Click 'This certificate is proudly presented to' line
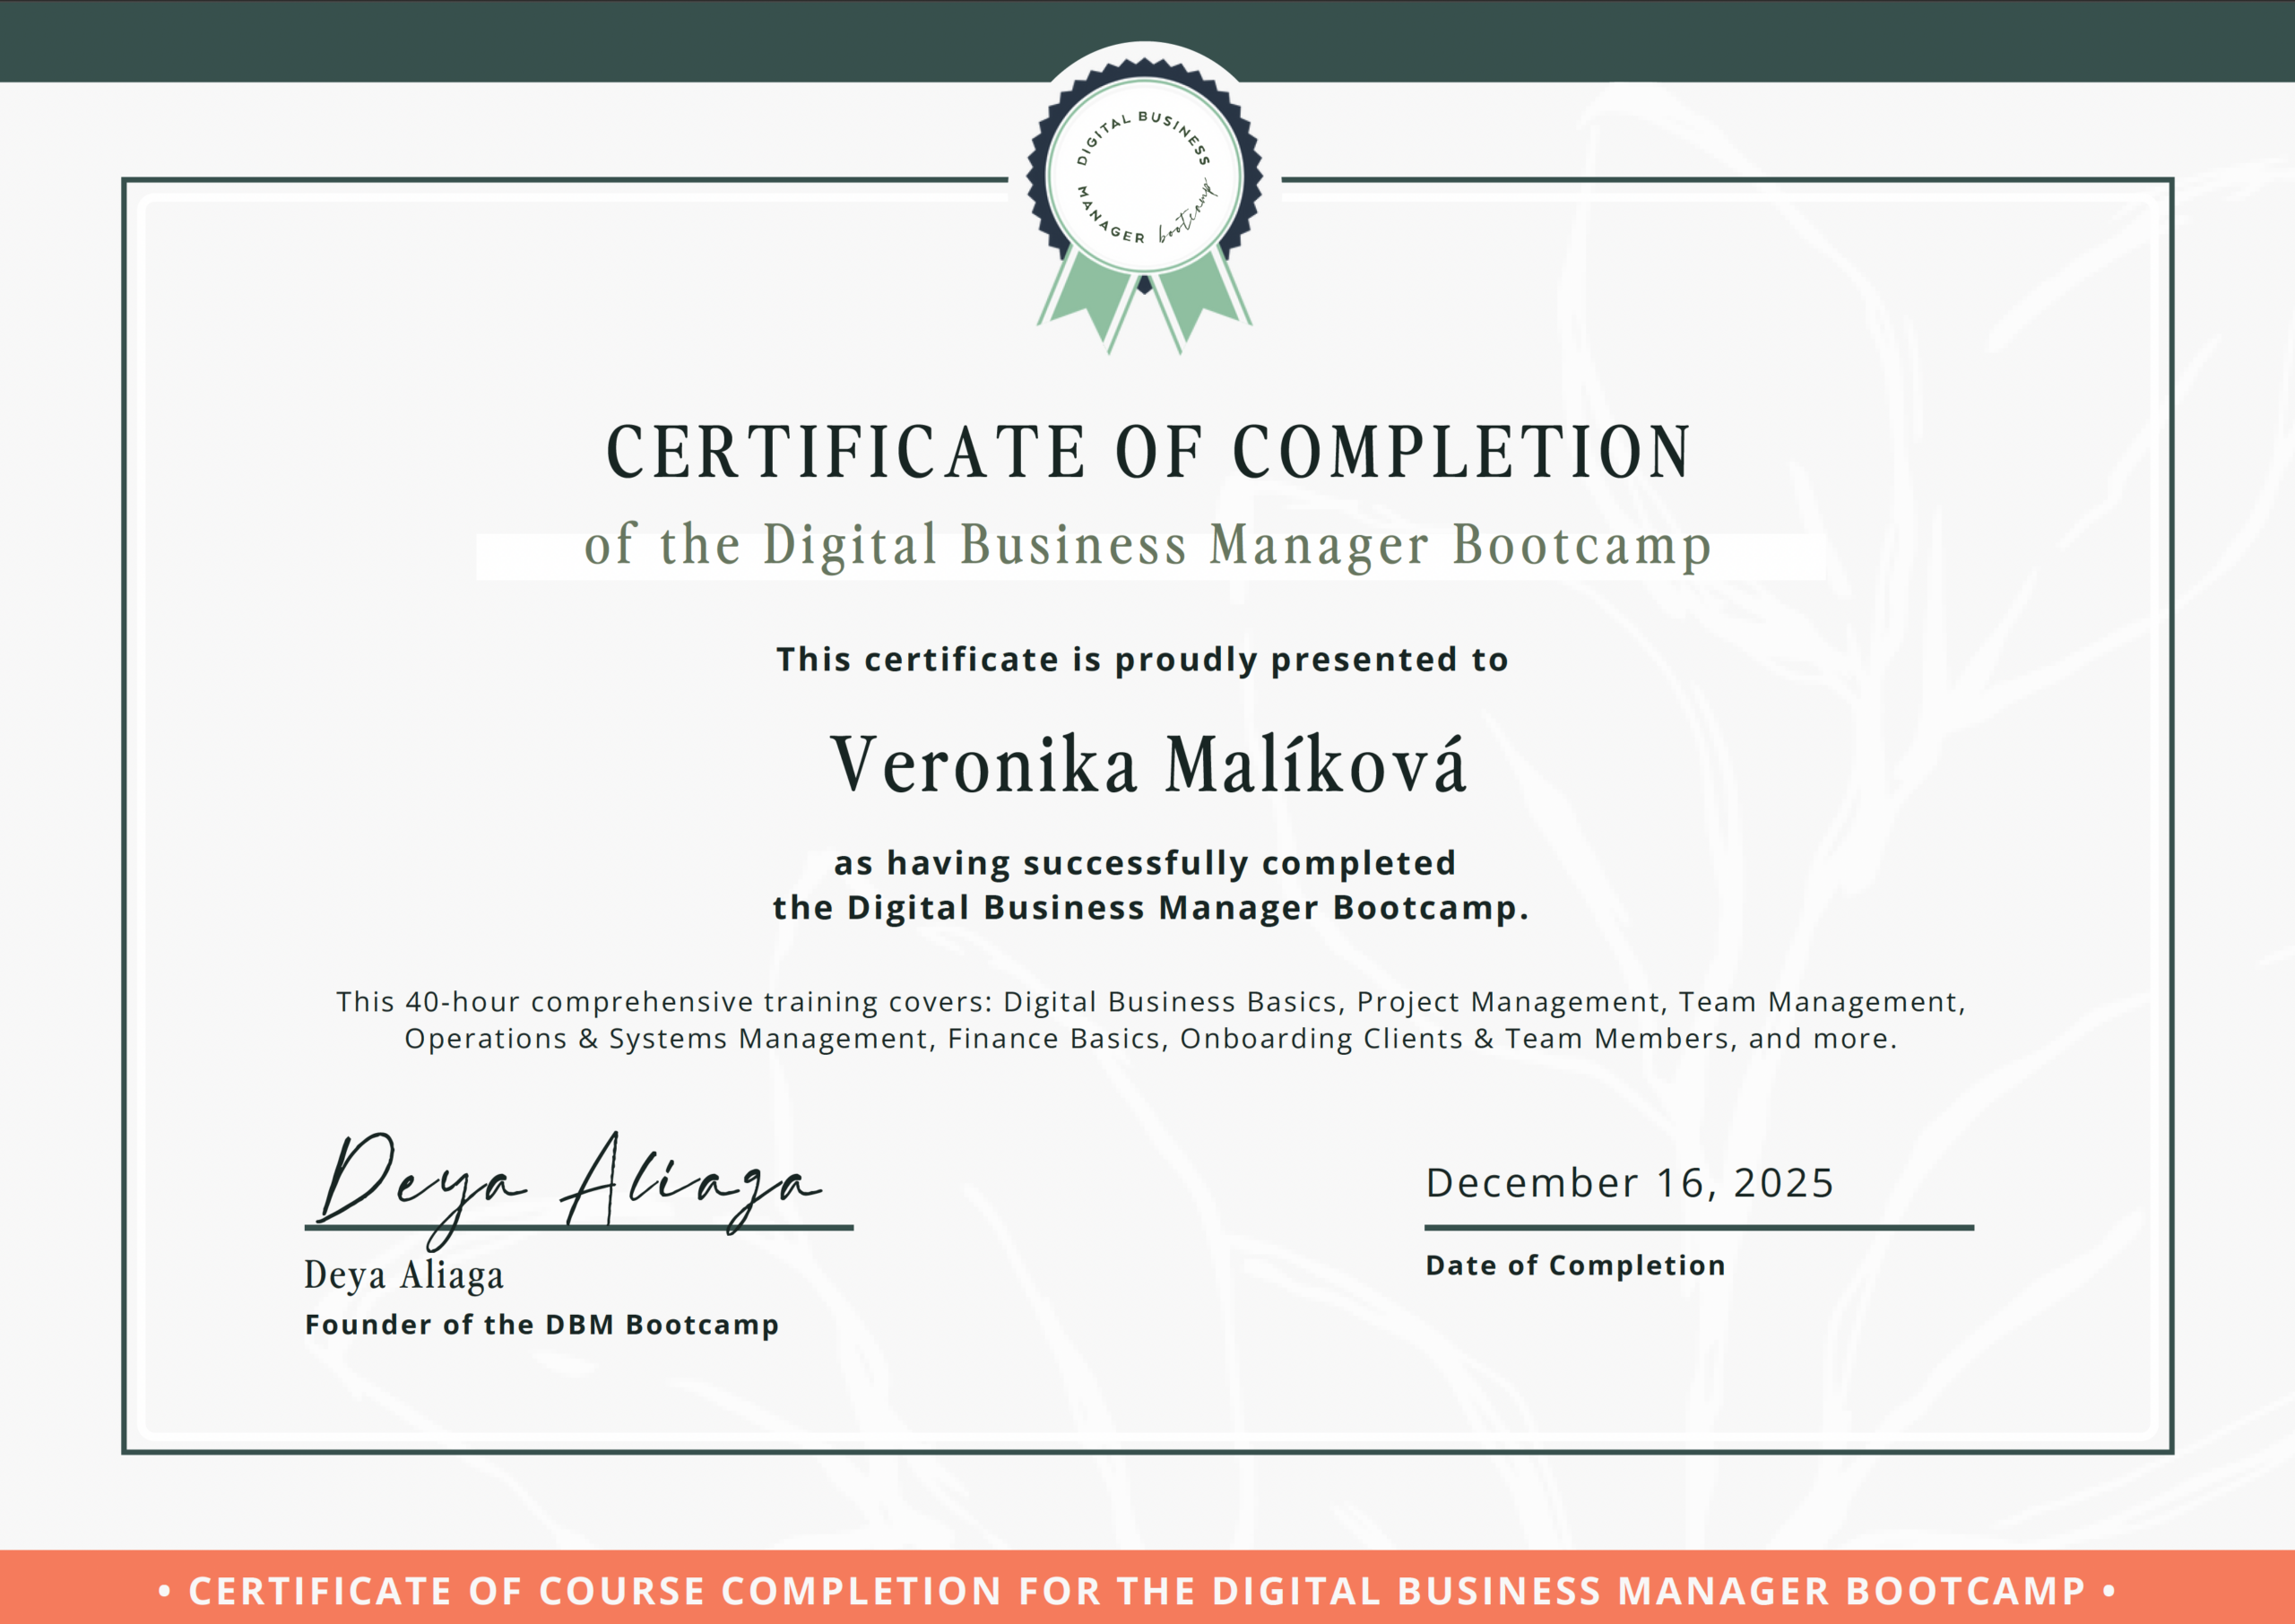Viewport: 2295px width, 1624px height. point(1142,660)
